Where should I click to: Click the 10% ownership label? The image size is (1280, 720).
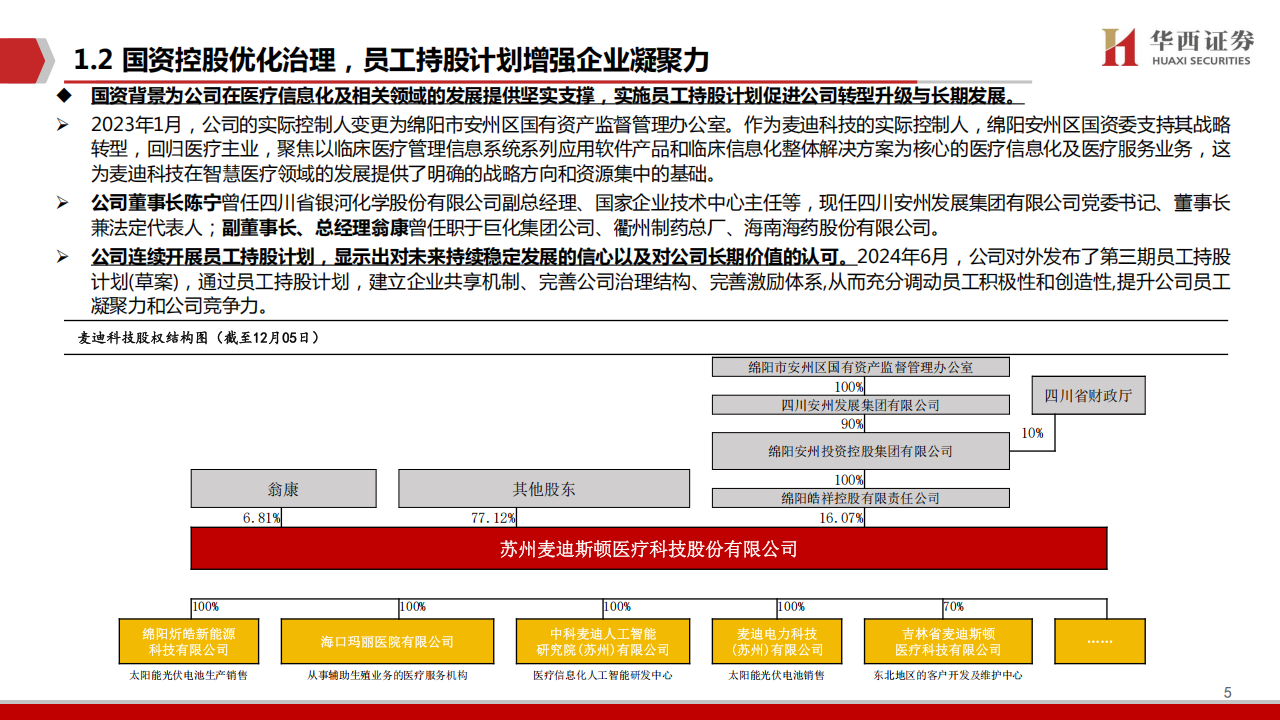1032,433
